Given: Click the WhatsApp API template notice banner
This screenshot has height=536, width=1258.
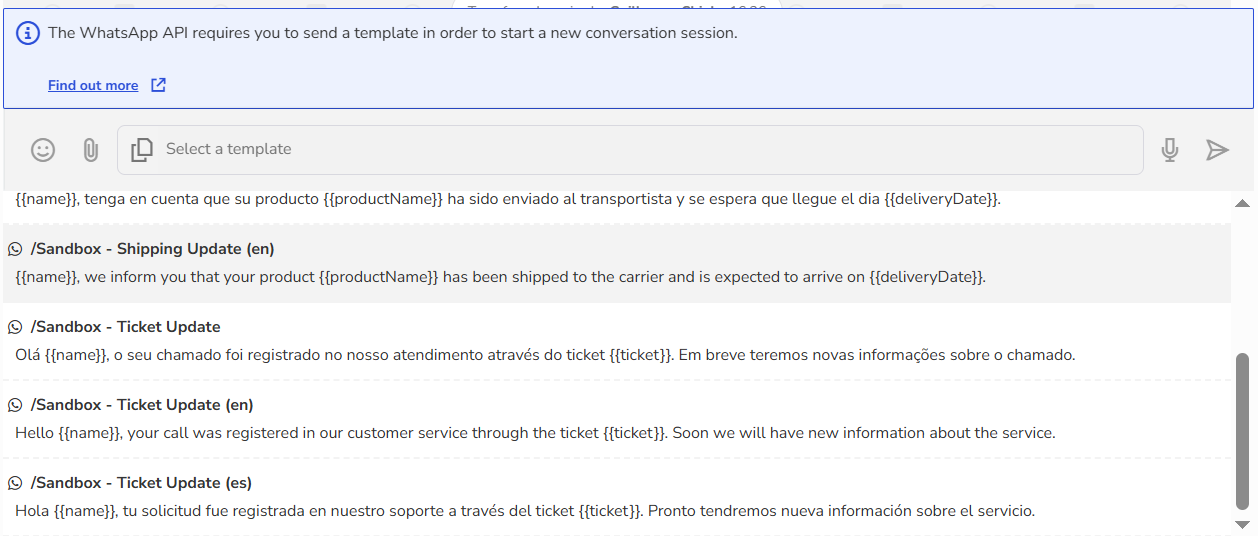Looking at the screenshot, I should [x=628, y=58].
